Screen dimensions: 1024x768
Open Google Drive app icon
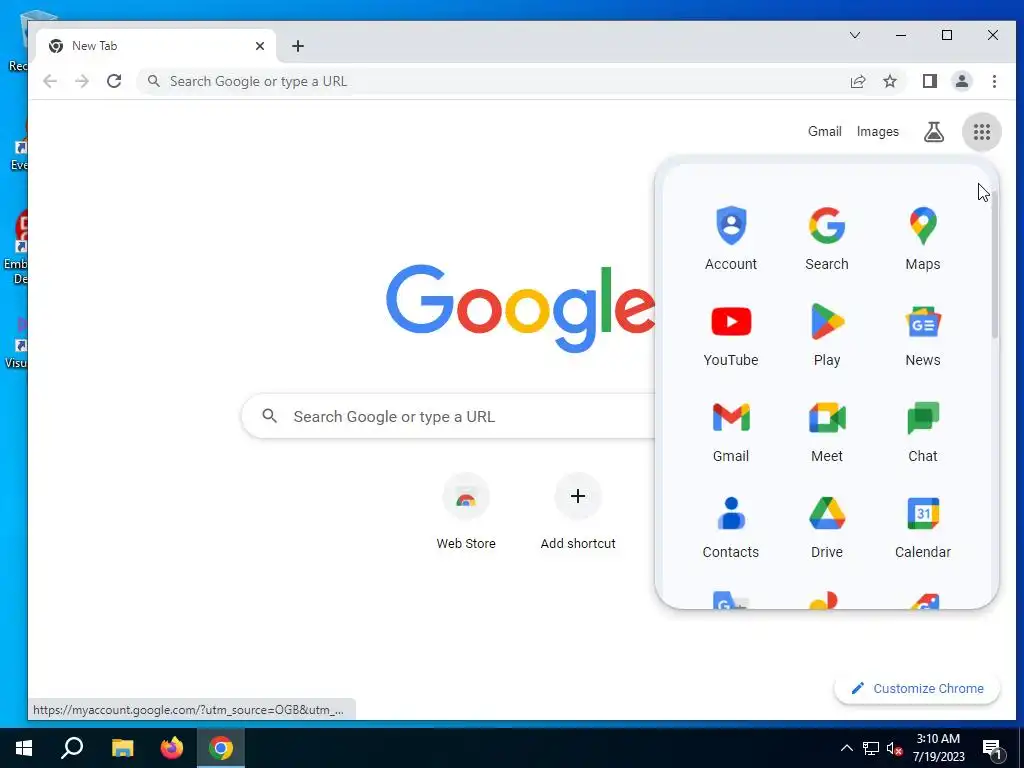tap(827, 526)
